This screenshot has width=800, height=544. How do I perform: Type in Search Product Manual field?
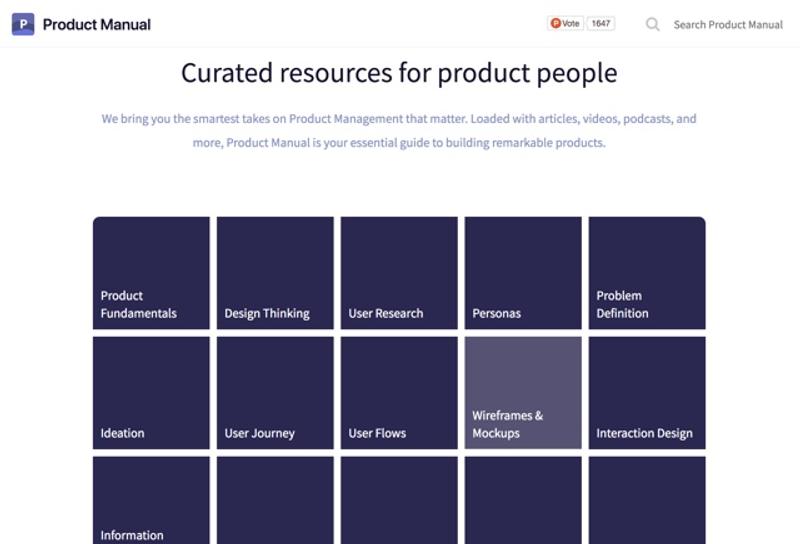tap(727, 24)
